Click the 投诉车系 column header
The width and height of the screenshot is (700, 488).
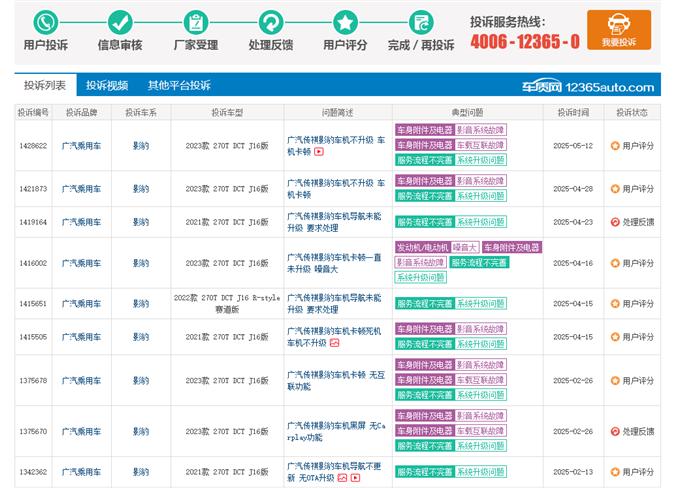141,113
